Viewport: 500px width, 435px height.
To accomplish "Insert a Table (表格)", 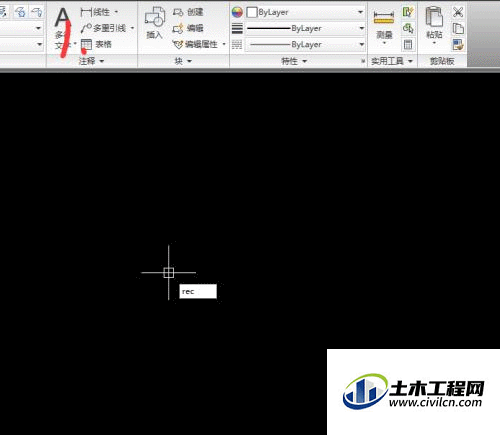I will 96,44.
